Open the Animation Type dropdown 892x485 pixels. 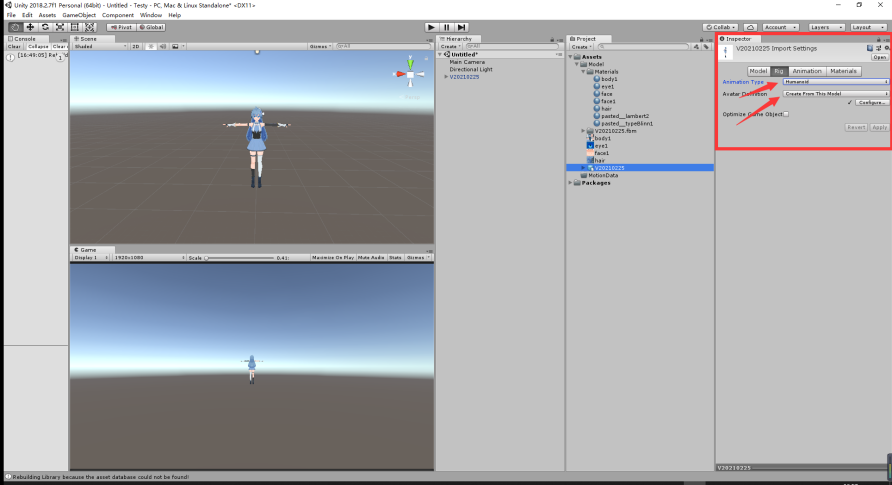pyautogui.click(x=836, y=82)
